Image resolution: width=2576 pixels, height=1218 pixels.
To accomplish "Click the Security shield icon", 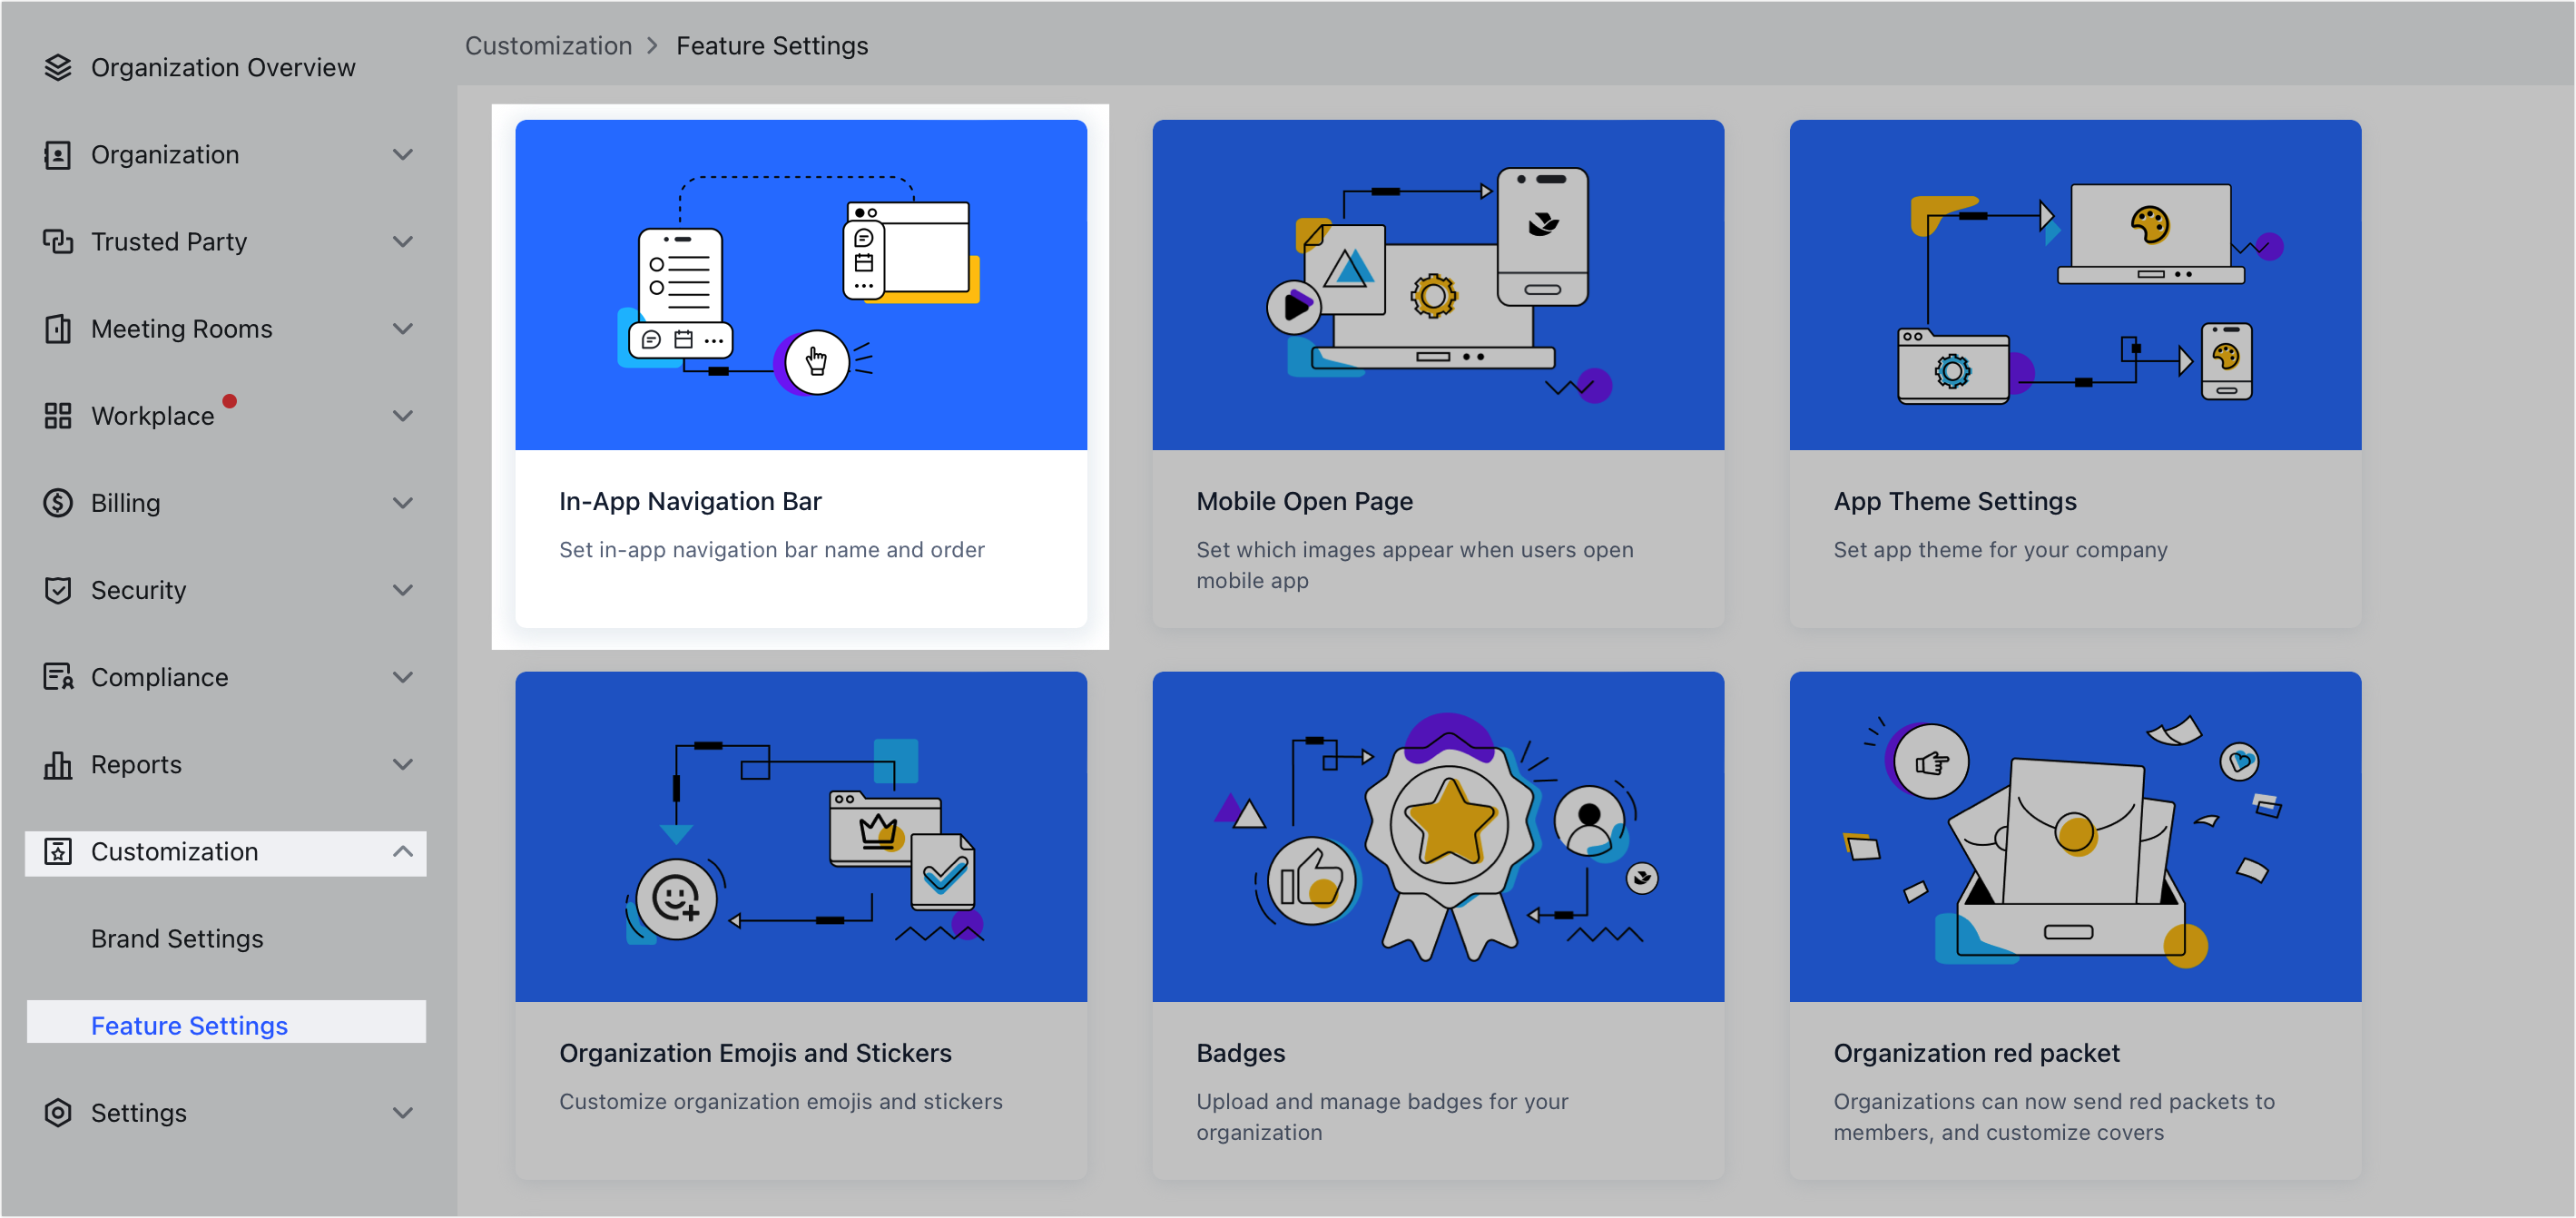I will click(58, 589).
